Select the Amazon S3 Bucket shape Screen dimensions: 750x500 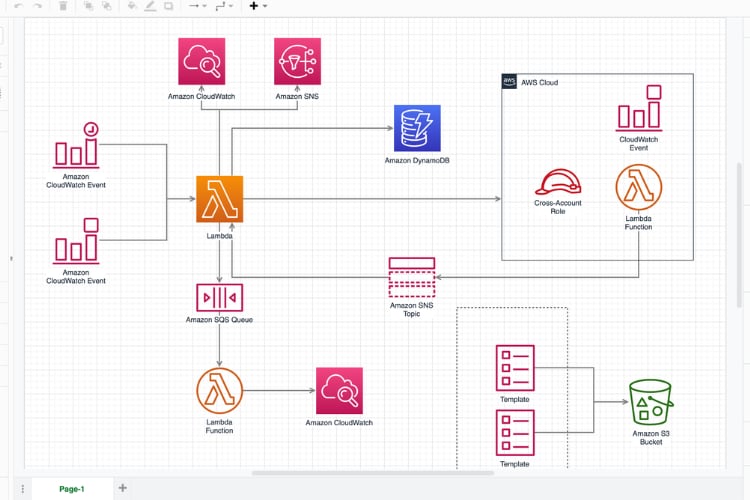[651, 402]
